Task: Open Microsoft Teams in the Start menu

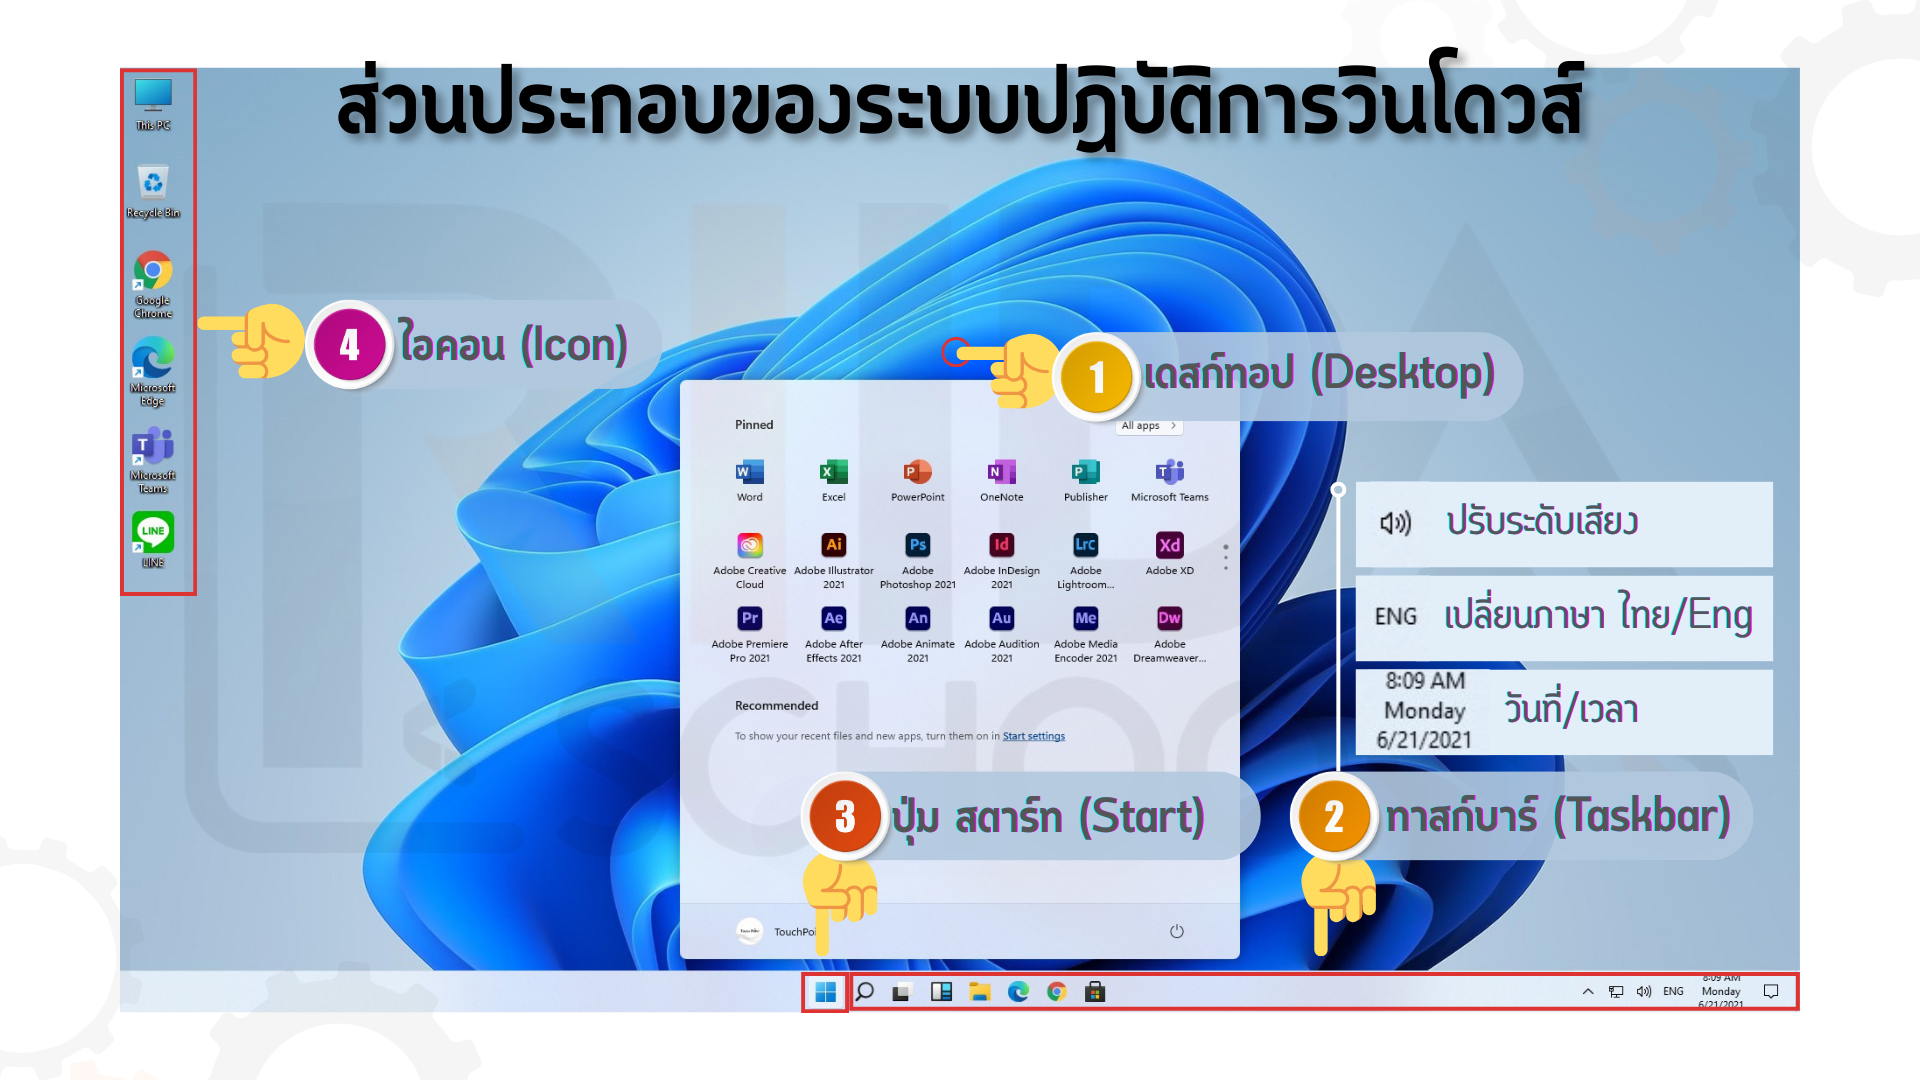Action: tap(1170, 480)
